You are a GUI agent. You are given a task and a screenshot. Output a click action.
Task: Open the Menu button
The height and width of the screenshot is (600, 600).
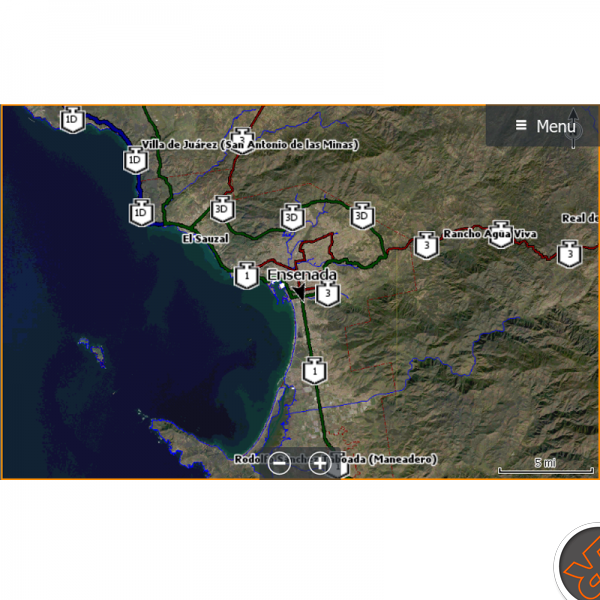(543, 126)
